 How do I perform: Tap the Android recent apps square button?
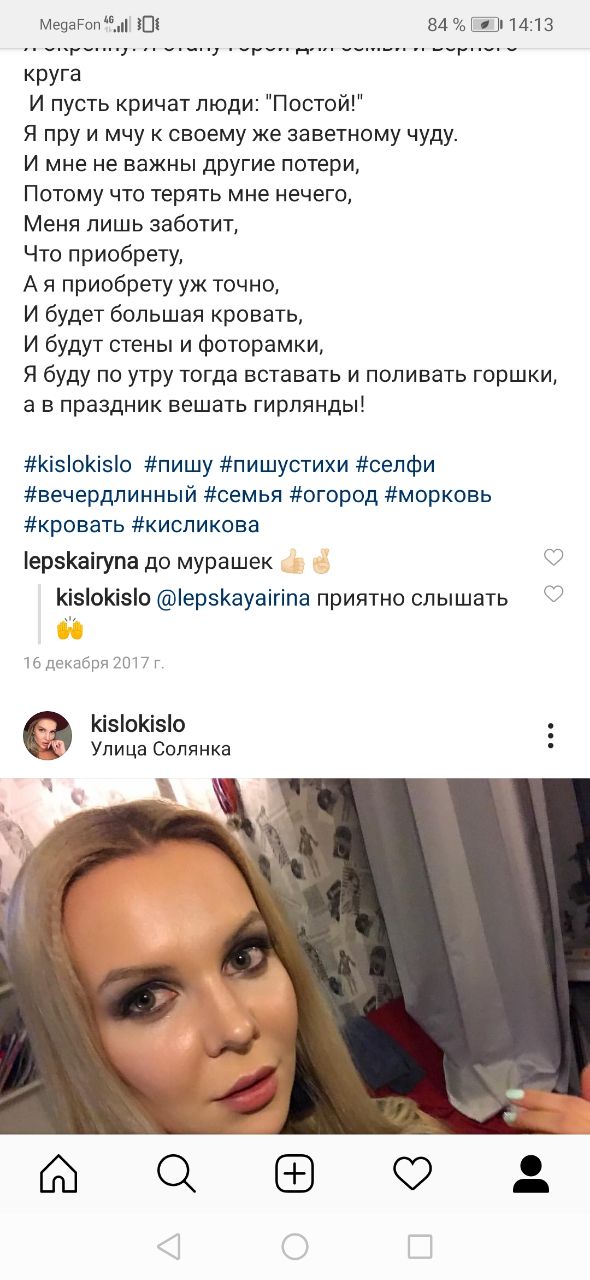point(420,1246)
